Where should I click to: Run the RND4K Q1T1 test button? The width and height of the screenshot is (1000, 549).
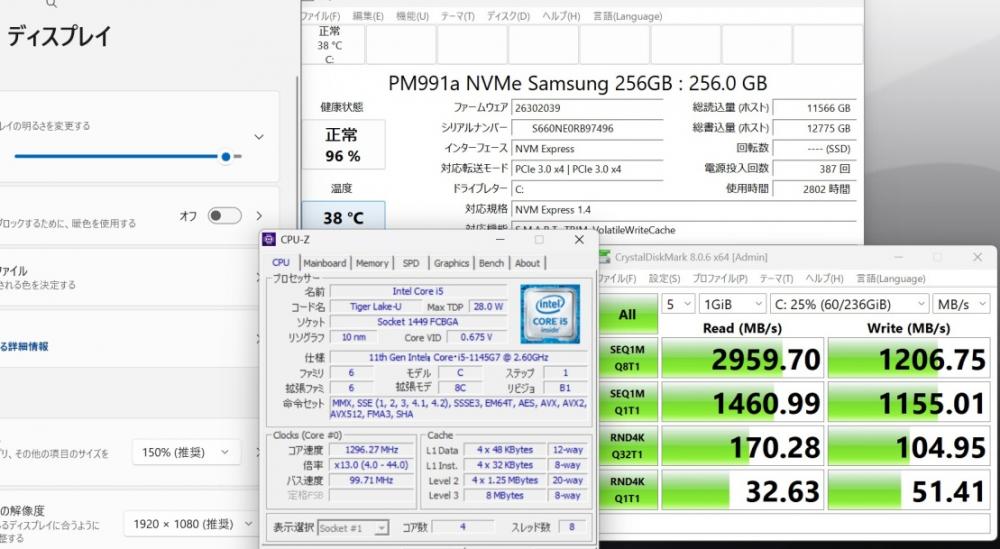tap(628, 490)
